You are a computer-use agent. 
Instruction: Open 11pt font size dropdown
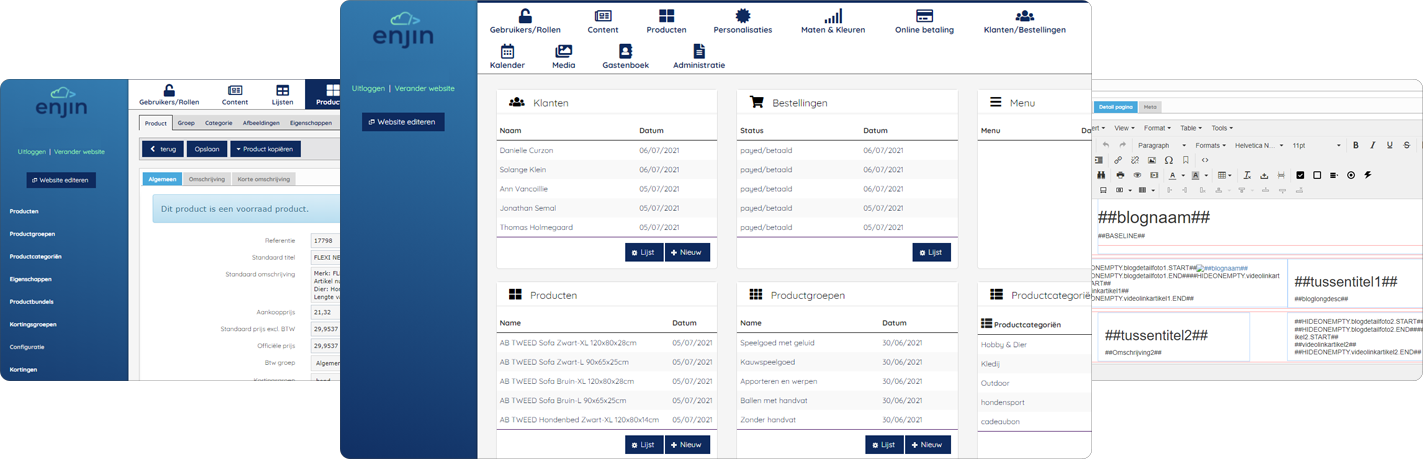[x=1316, y=145]
